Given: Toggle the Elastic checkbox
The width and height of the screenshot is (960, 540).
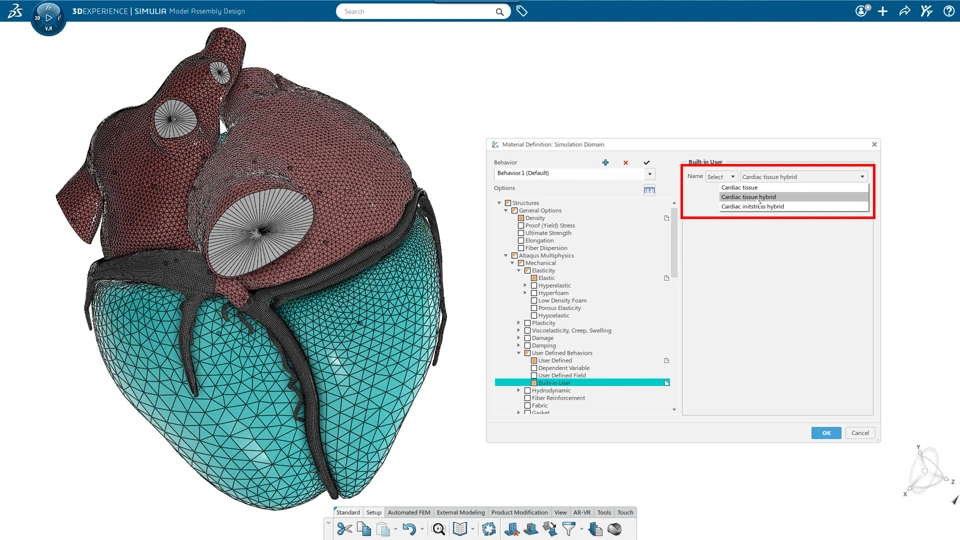Looking at the screenshot, I should [x=534, y=278].
